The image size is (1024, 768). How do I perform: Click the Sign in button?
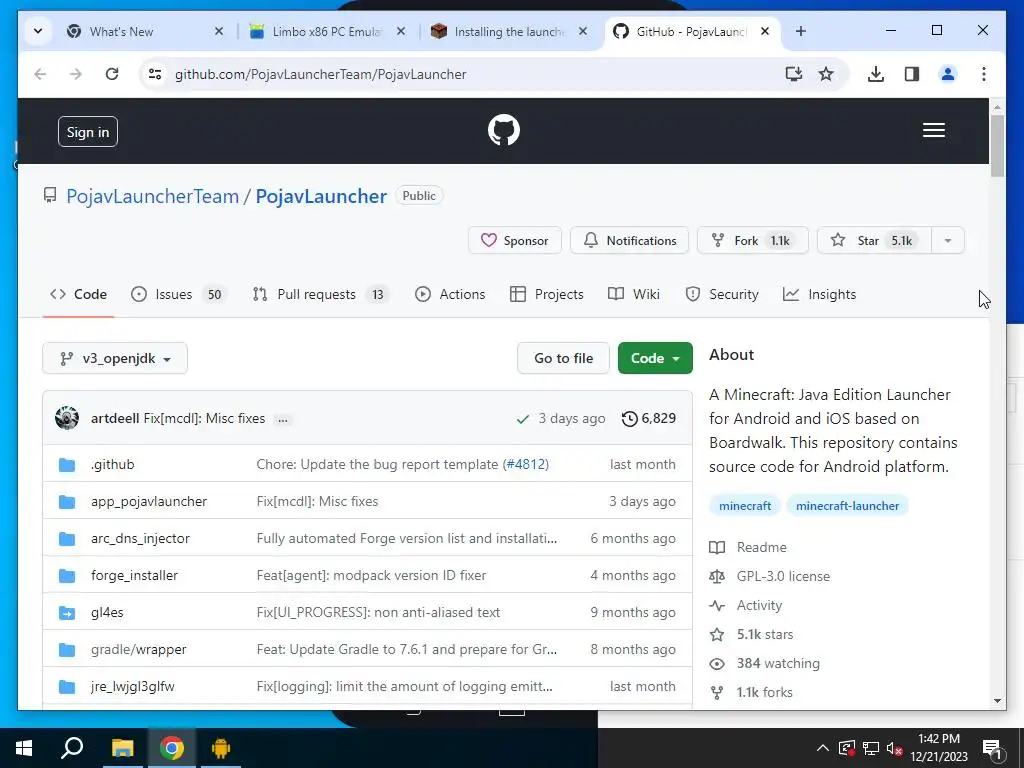pyautogui.click(x=88, y=132)
